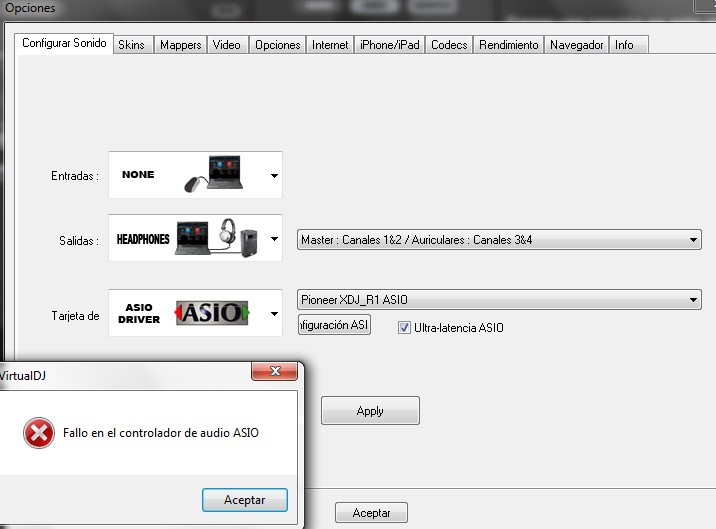Screen dimensions: 716x529
Task: Click the laptop-with-mouse image for Entradas
Action: [213, 174]
